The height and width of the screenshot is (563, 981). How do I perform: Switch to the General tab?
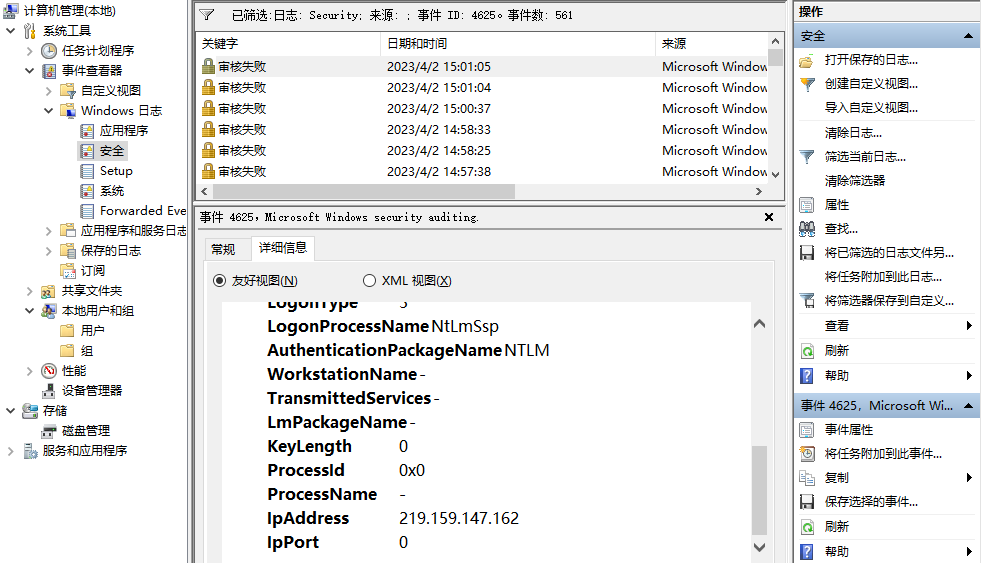pos(223,249)
